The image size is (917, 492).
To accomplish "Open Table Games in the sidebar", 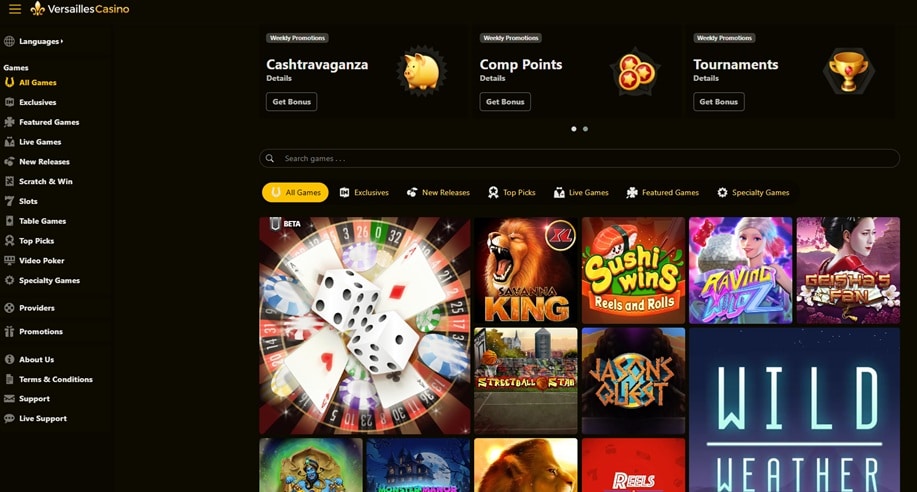I will tap(42, 221).
